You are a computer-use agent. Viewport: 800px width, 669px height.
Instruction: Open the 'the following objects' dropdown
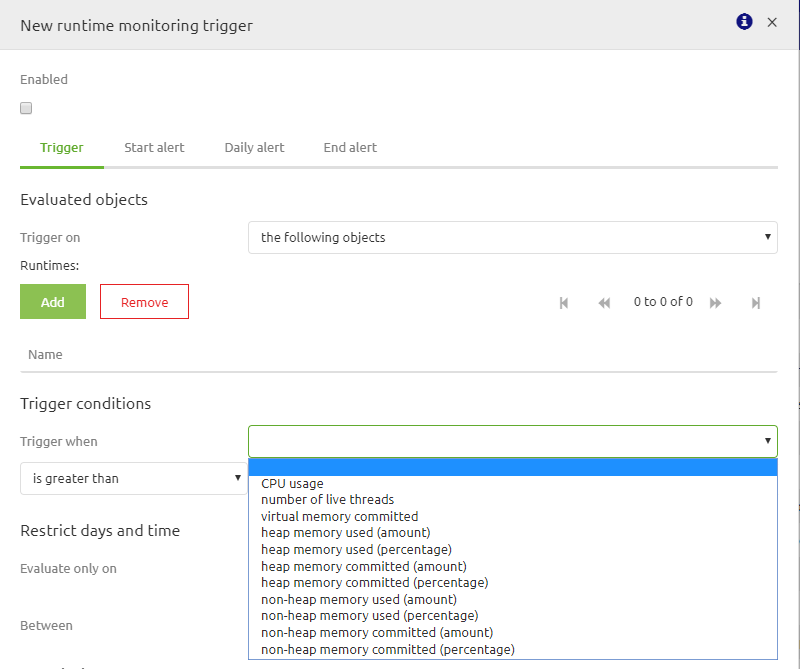point(512,237)
